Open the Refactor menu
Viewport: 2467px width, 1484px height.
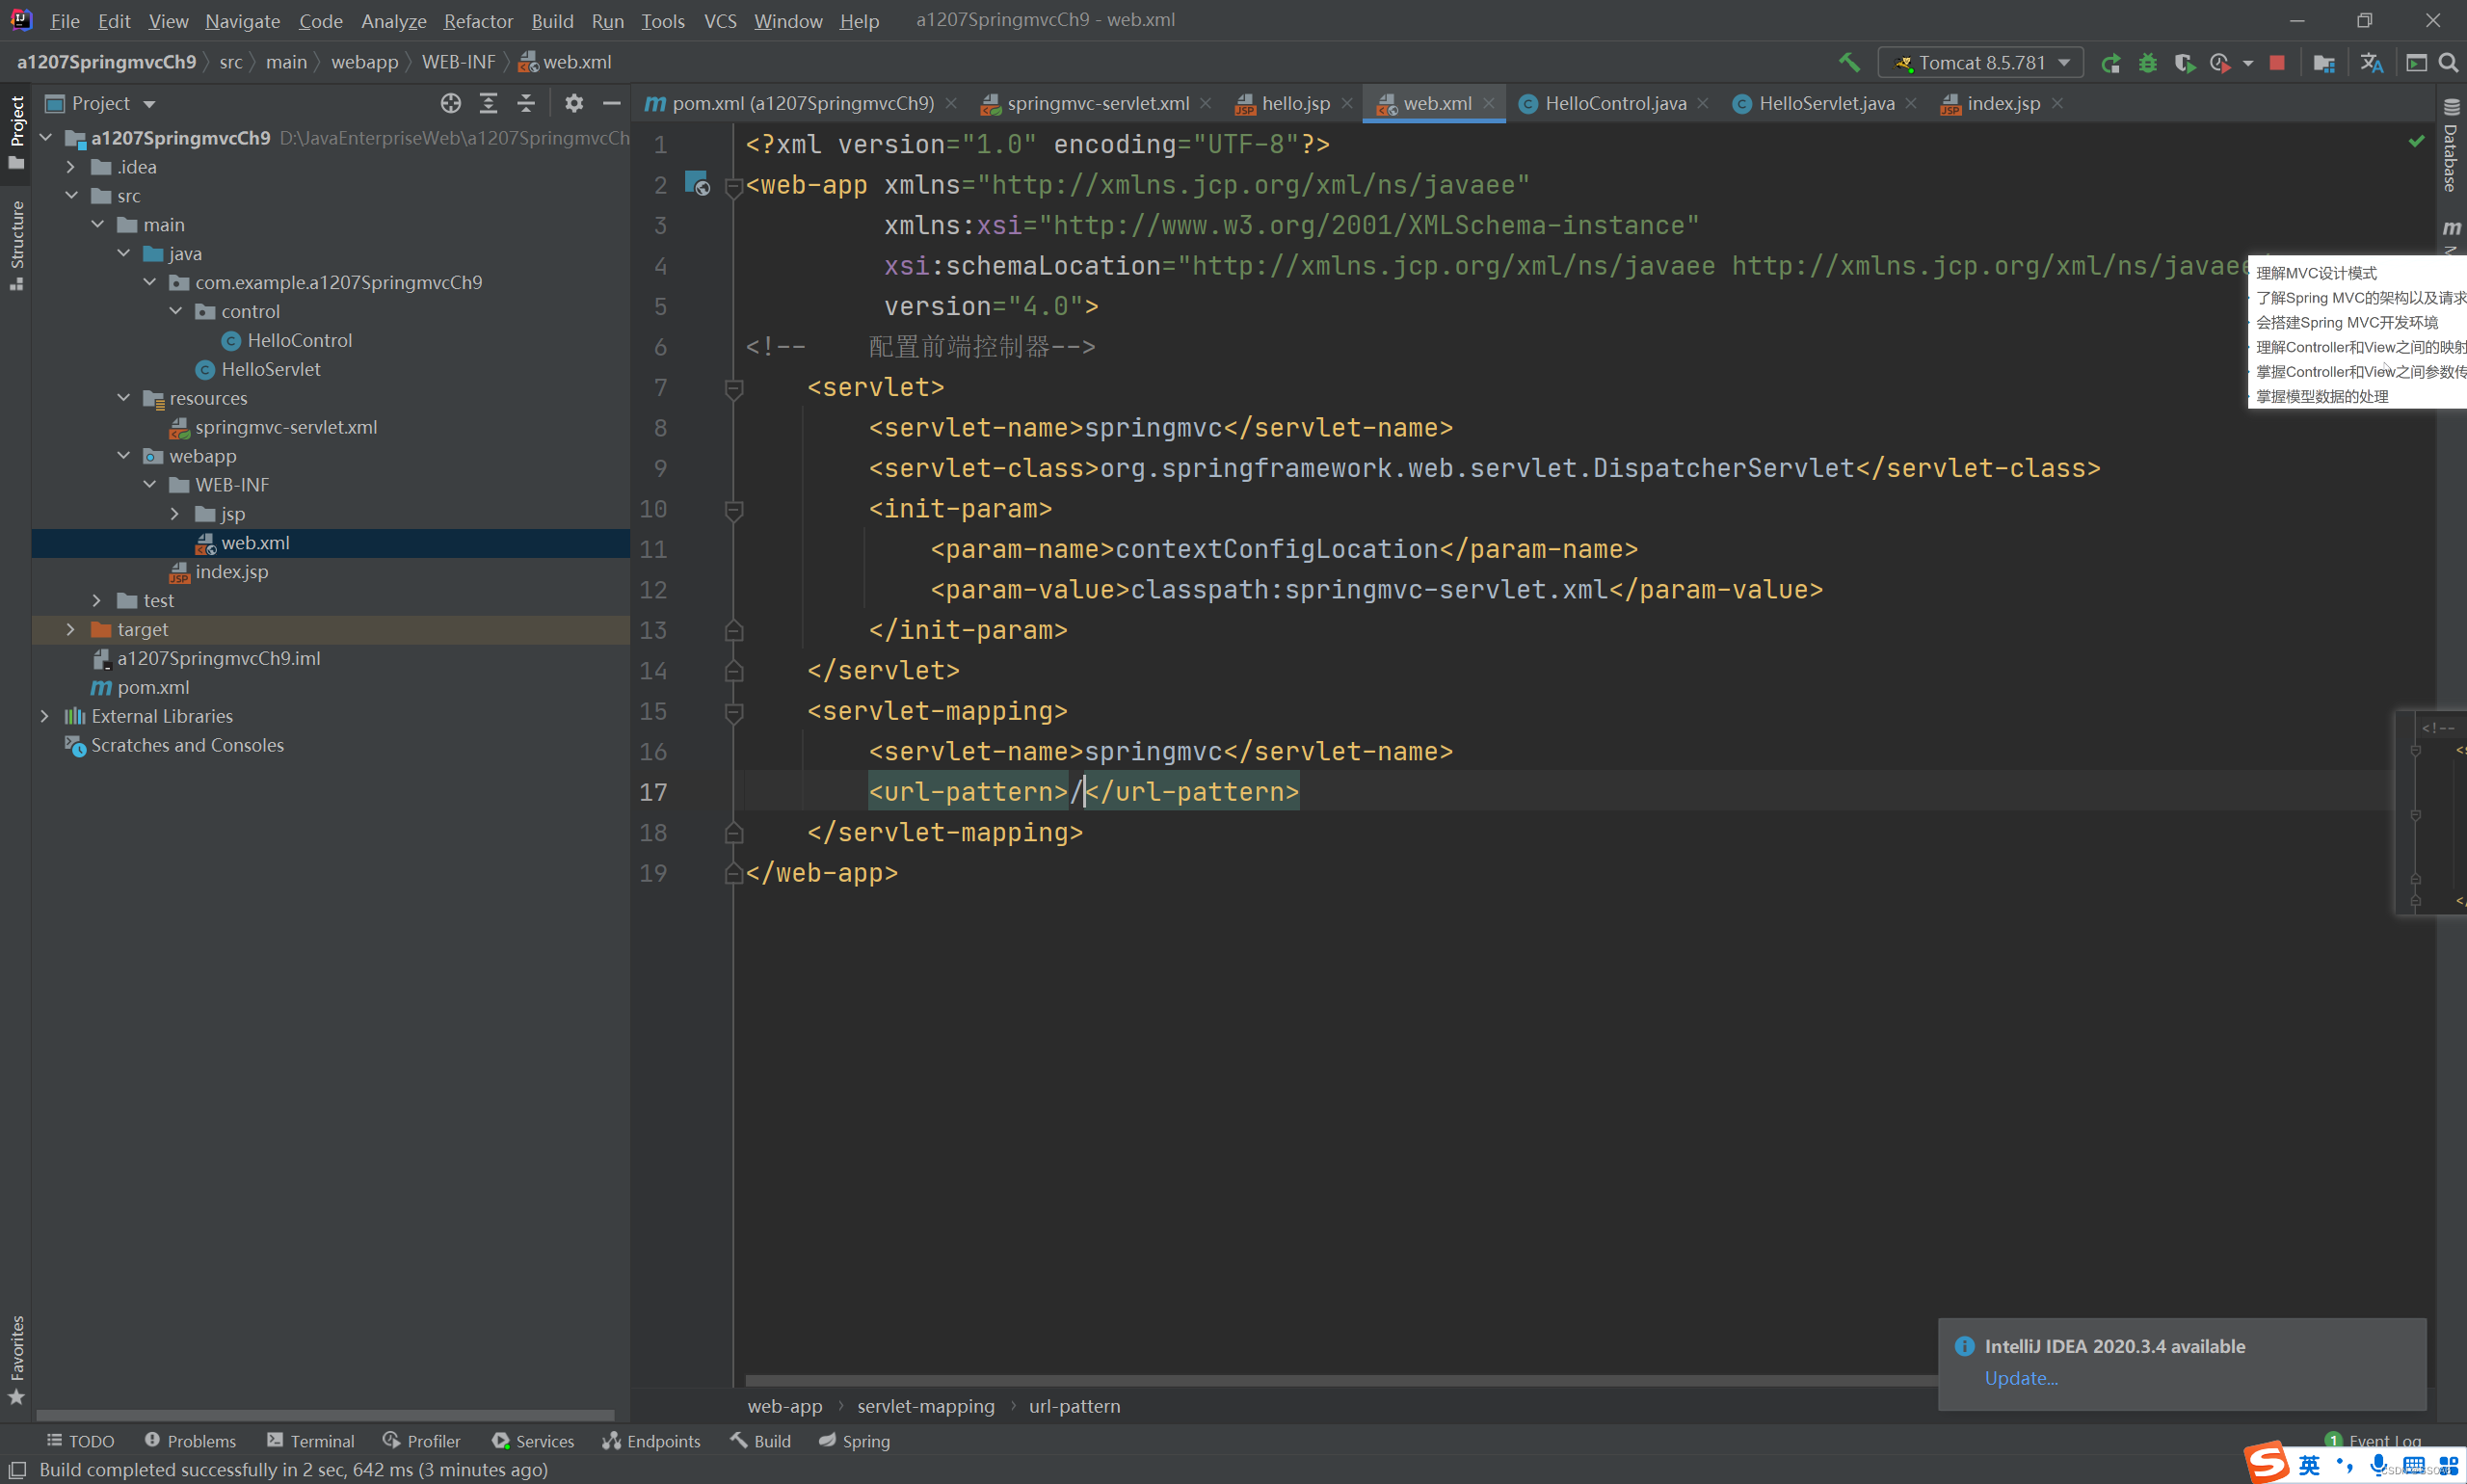(478, 21)
